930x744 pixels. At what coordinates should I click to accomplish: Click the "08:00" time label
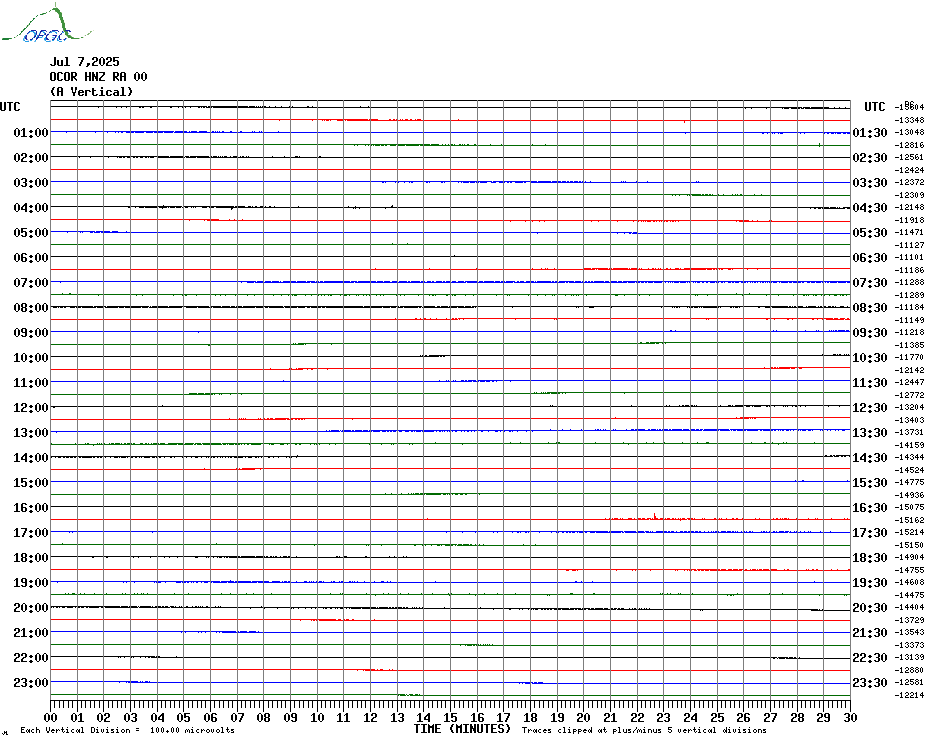(31, 307)
